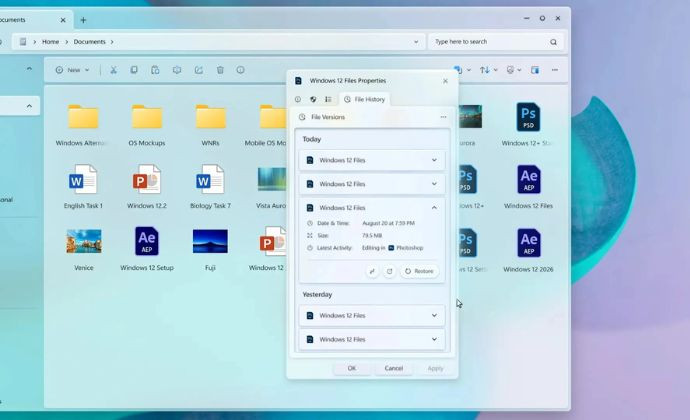Switch to the File History tab
Image resolution: width=690 pixels, height=420 pixels.
(364, 99)
